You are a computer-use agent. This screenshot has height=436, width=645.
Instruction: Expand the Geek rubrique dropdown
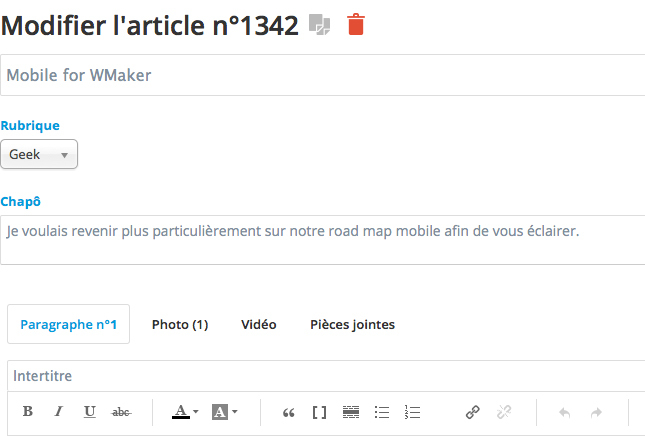[x=39, y=154]
